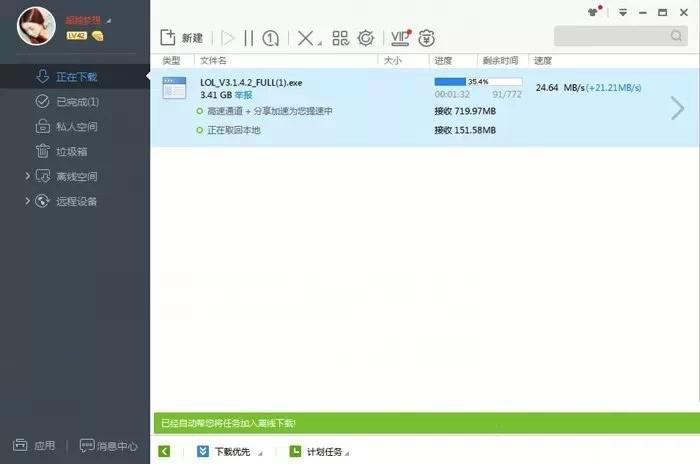
Task: Click the magnifier search icon
Action: pos(676,36)
